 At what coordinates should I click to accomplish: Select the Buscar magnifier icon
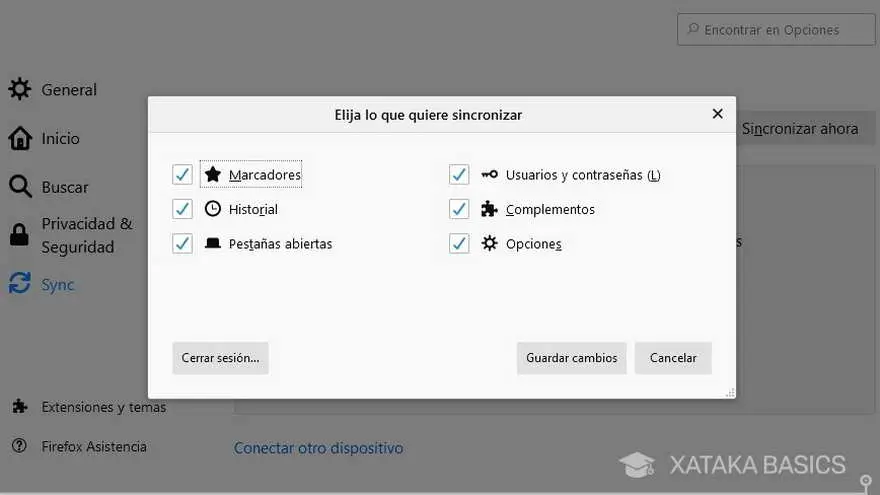click(x=20, y=186)
